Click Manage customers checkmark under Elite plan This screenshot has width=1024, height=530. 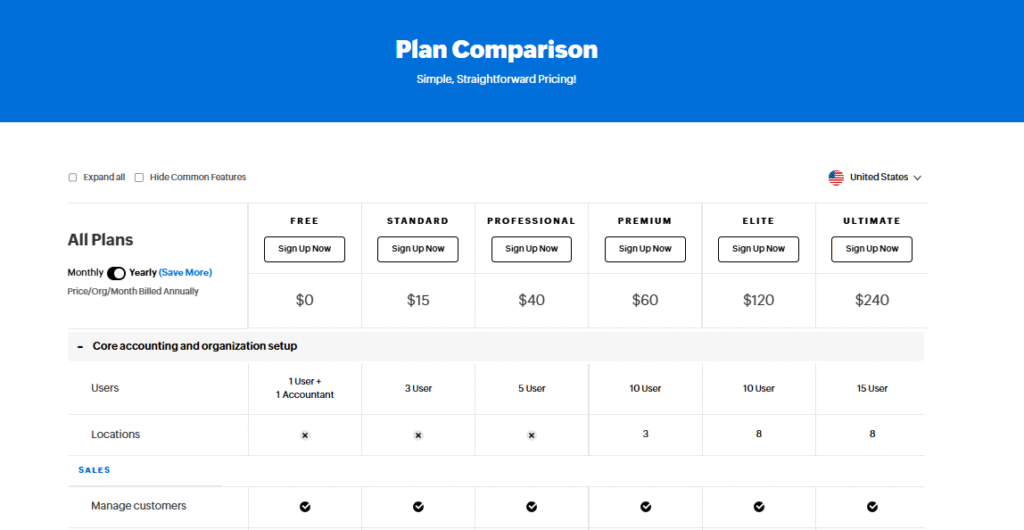coord(759,507)
